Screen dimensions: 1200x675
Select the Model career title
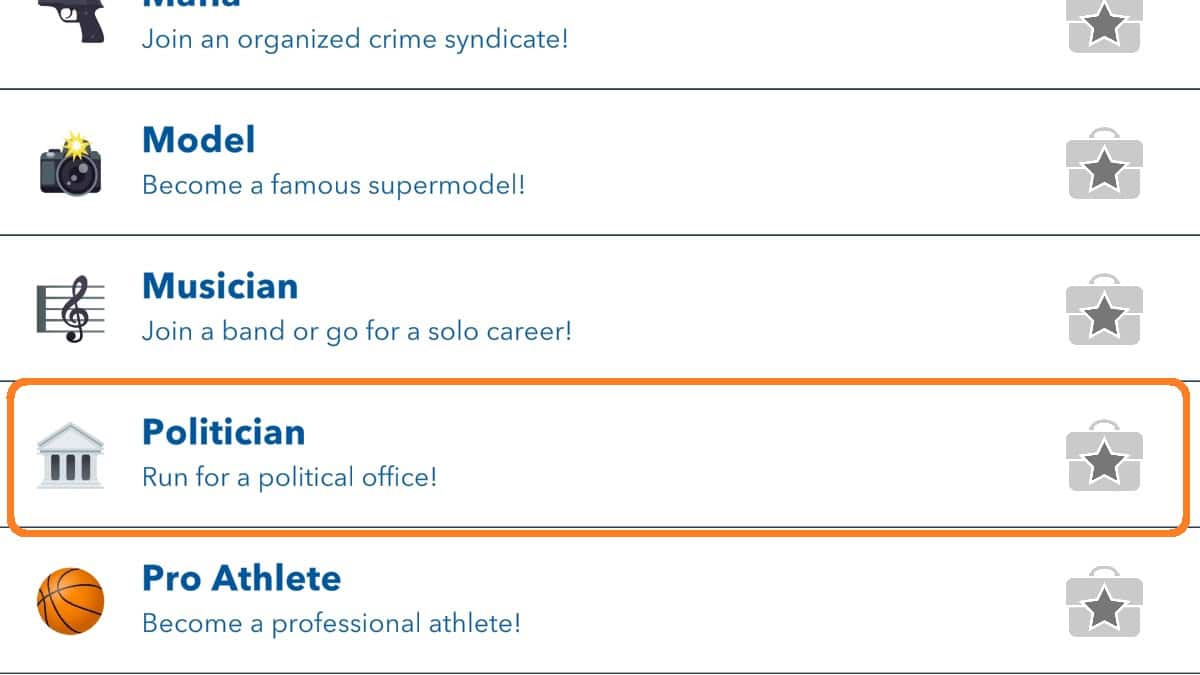click(199, 140)
